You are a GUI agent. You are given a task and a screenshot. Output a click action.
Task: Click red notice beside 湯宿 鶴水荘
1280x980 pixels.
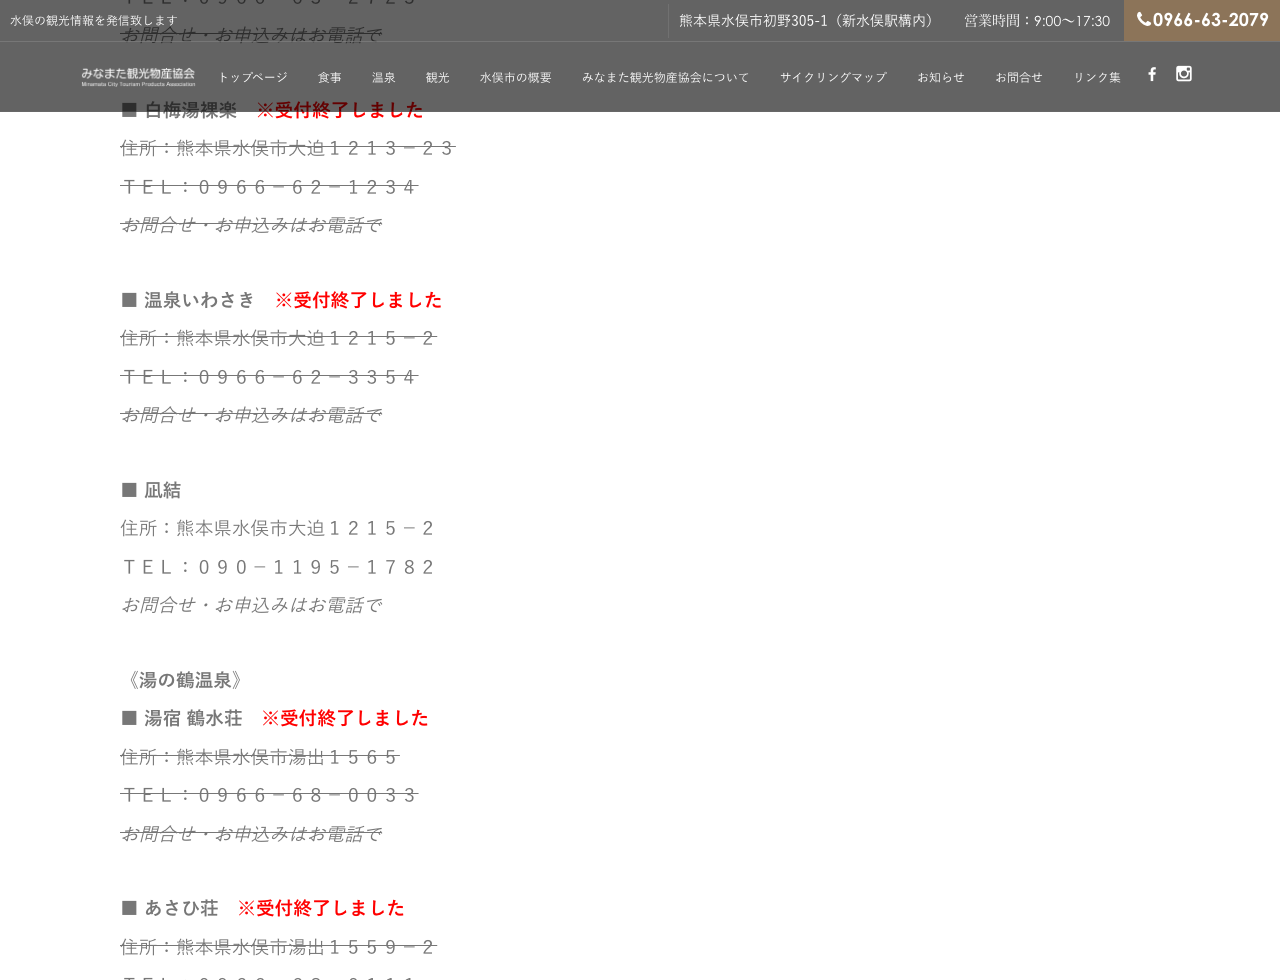click(x=345, y=718)
